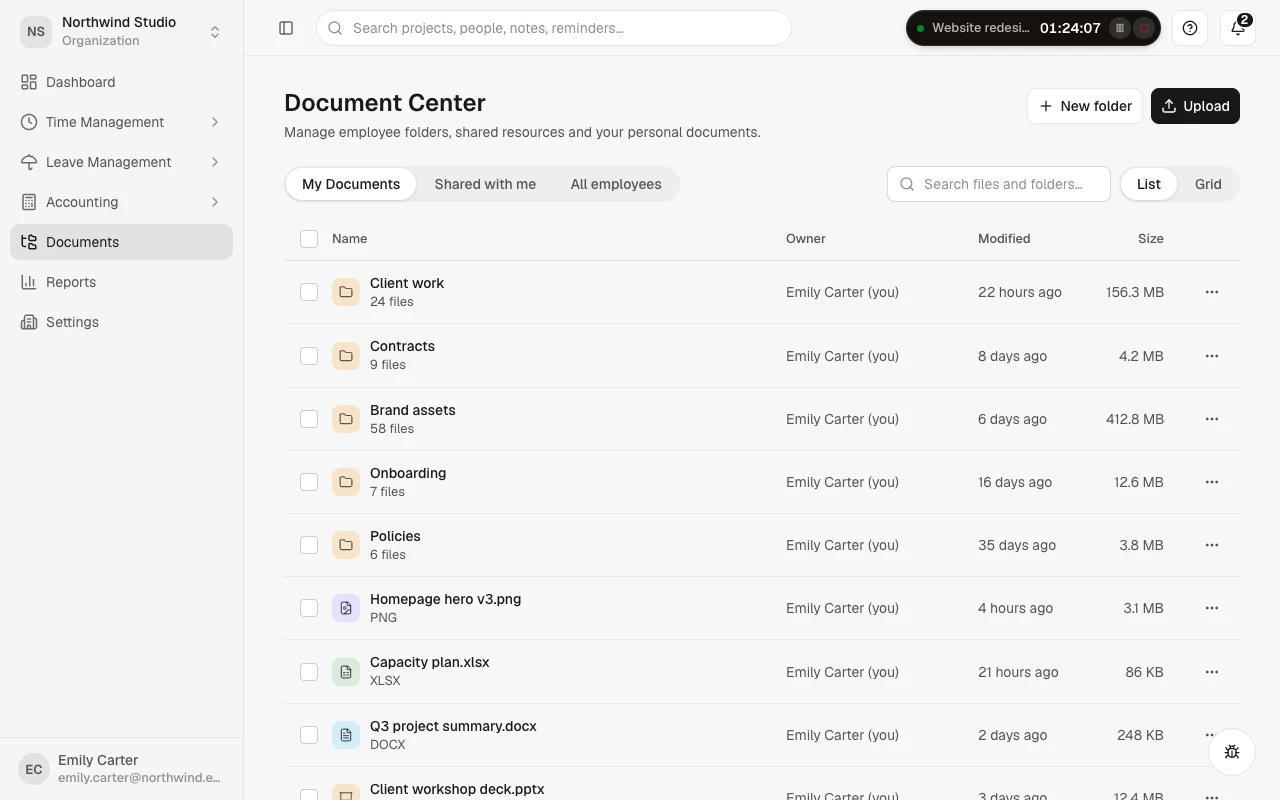Open more actions for Brand assets folder
Image resolution: width=1280 pixels, height=800 pixels.
pyautogui.click(x=1212, y=419)
